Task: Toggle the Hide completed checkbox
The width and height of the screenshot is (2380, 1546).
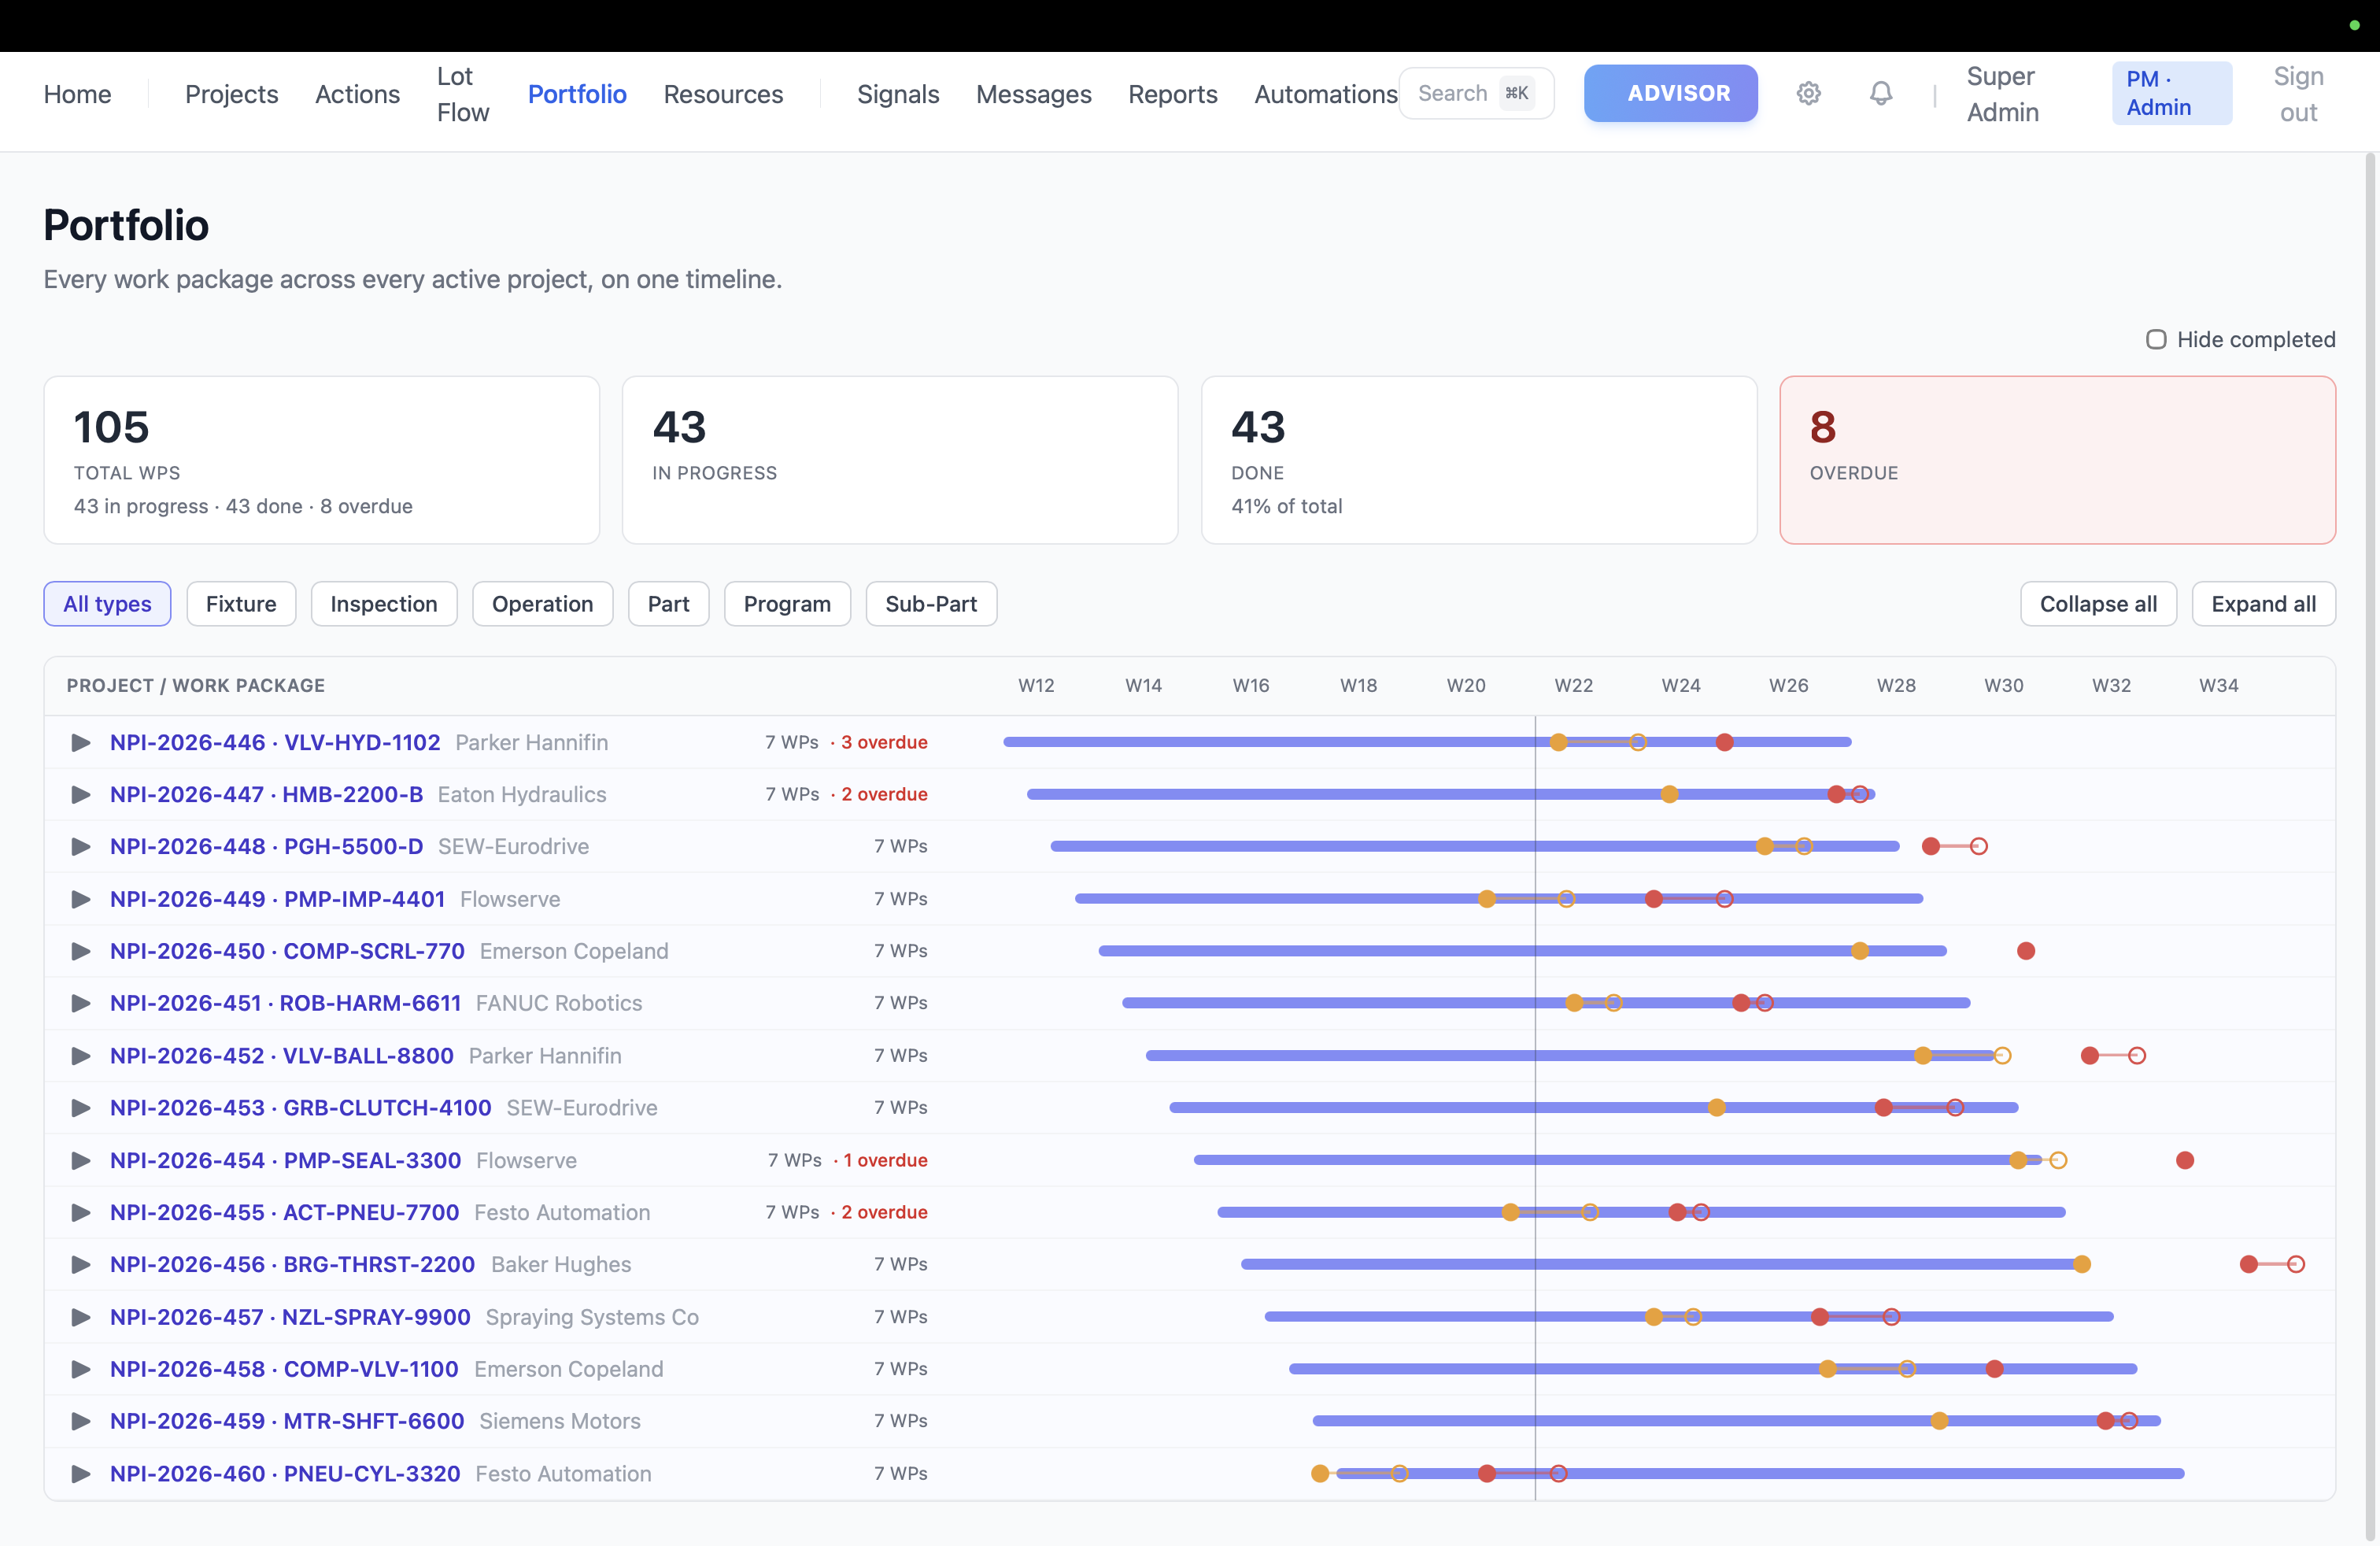Action: coord(2156,340)
